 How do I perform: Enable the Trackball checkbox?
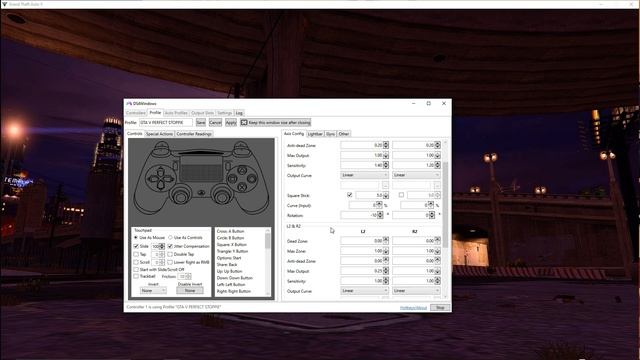[136, 276]
